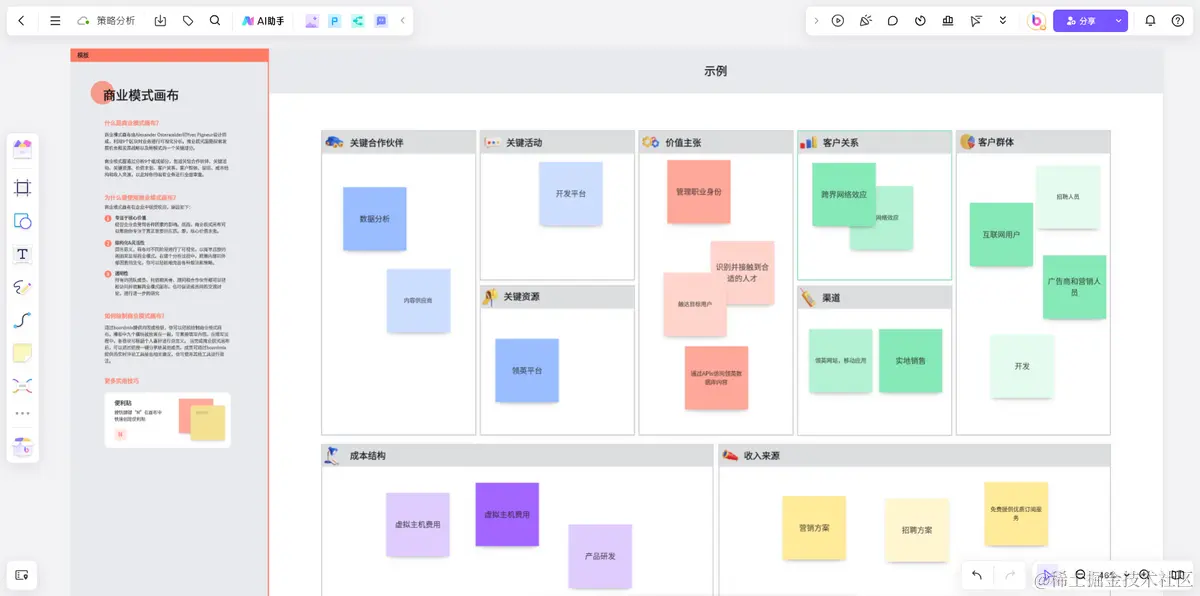Select the connector line tool

click(20, 320)
